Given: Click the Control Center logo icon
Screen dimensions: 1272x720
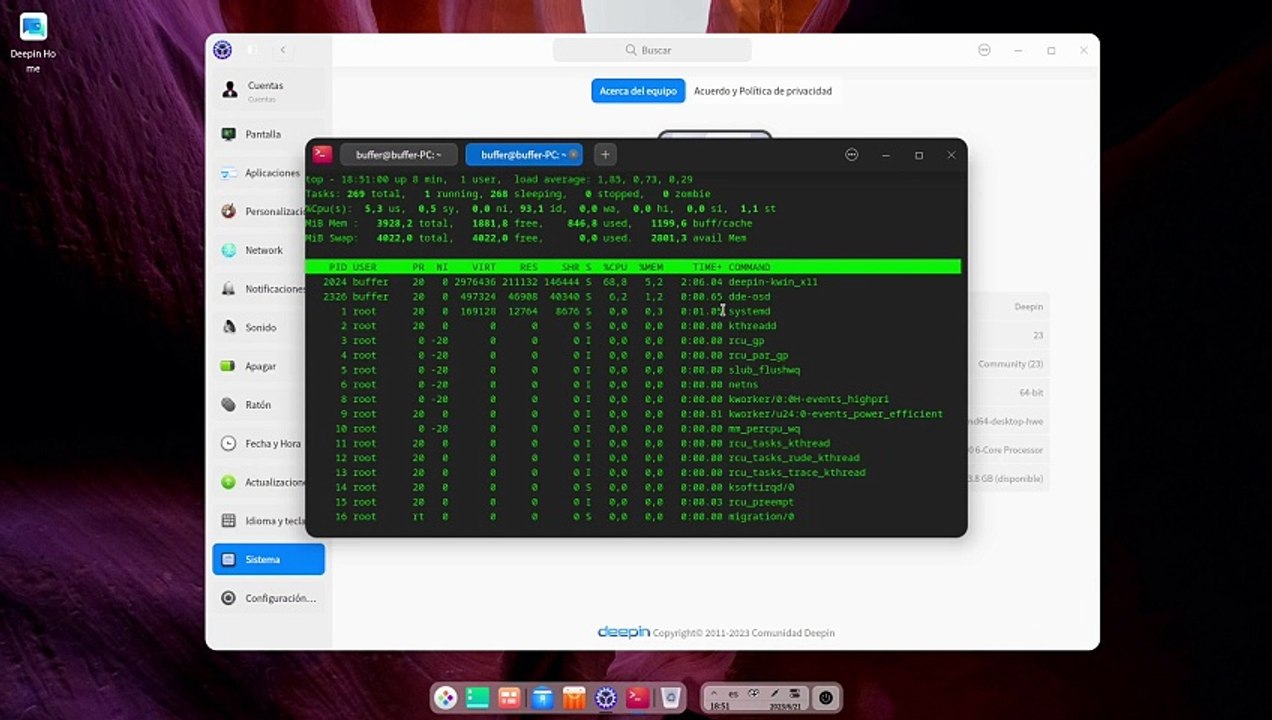Looking at the screenshot, I should coord(223,50).
